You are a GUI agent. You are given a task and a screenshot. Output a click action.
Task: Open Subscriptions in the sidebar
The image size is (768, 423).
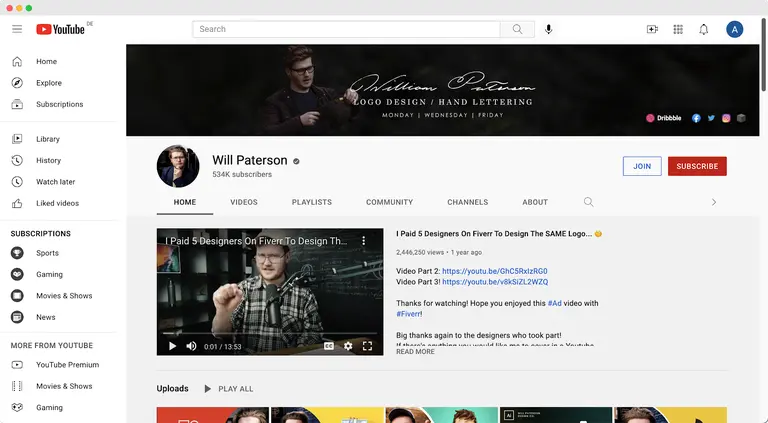point(59,104)
